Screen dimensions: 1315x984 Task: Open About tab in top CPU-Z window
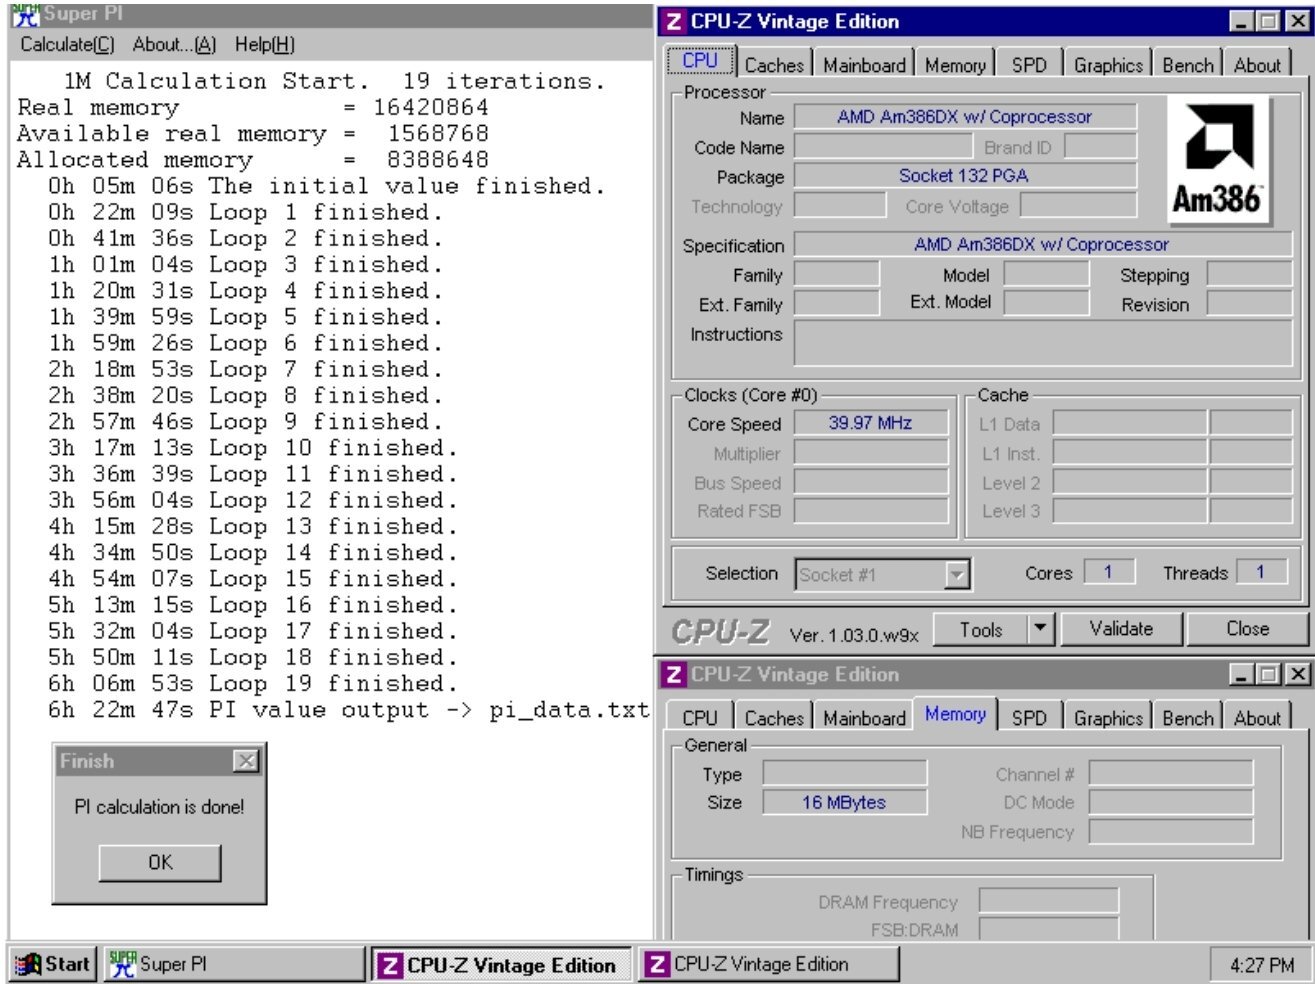coord(1257,65)
